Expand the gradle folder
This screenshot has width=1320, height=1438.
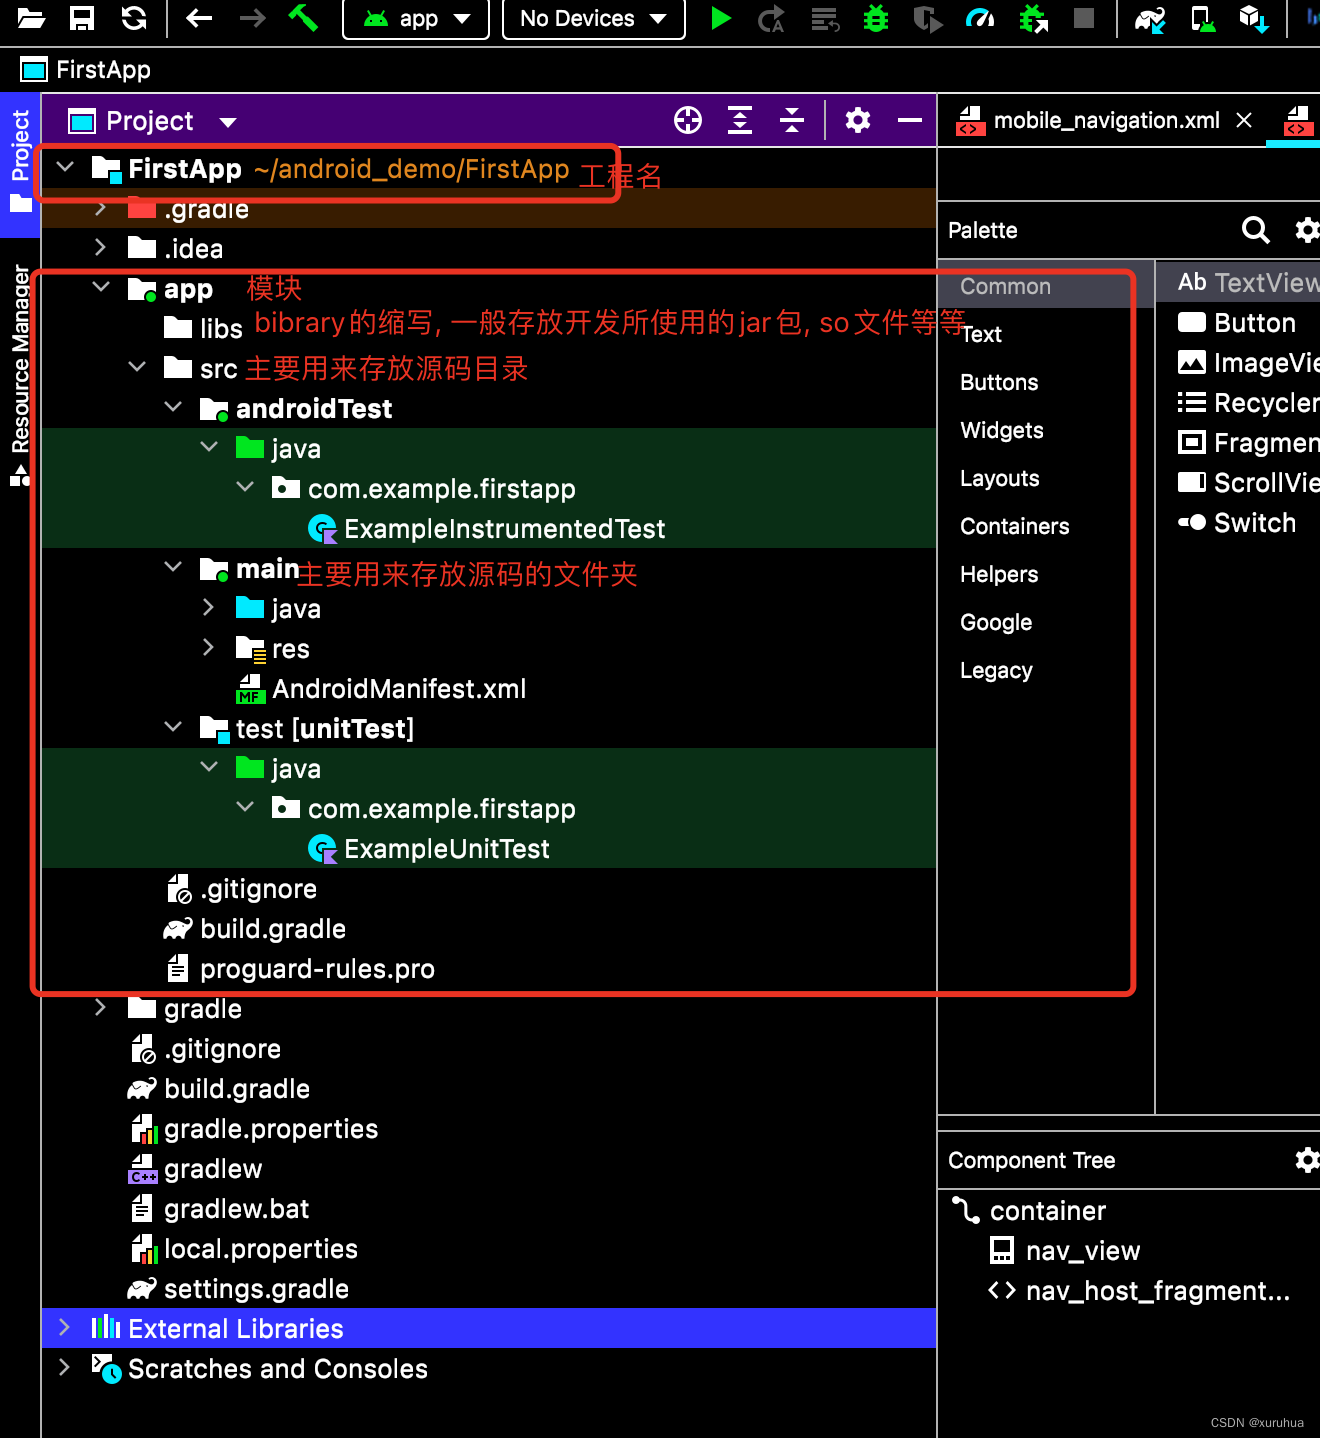[x=100, y=1007]
